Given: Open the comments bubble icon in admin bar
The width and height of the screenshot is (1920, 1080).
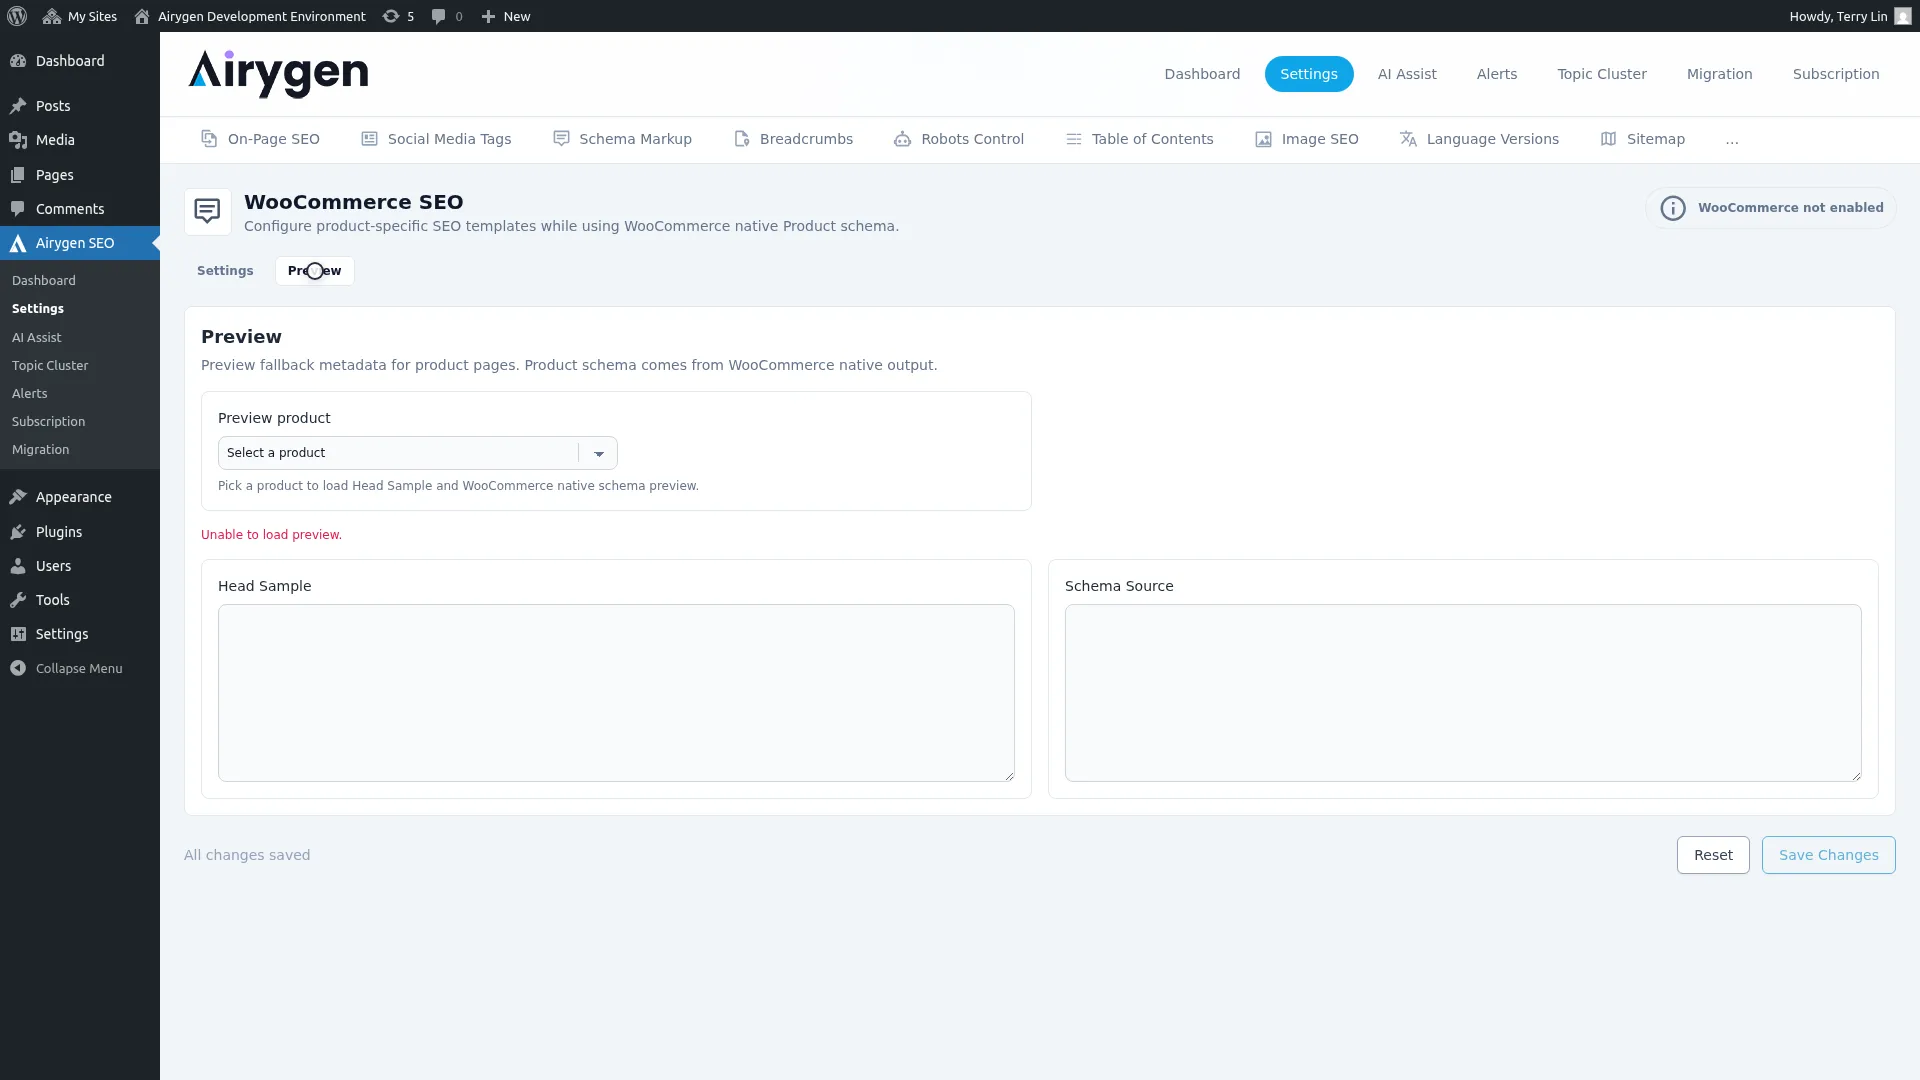Looking at the screenshot, I should [x=438, y=16].
